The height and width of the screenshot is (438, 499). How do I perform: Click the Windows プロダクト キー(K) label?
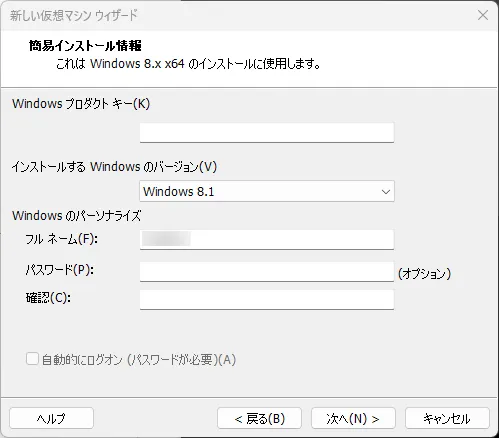coord(81,104)
